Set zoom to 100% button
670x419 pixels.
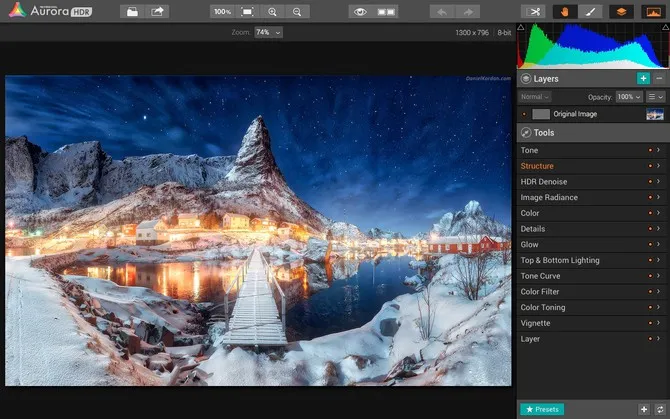[222, 11]
